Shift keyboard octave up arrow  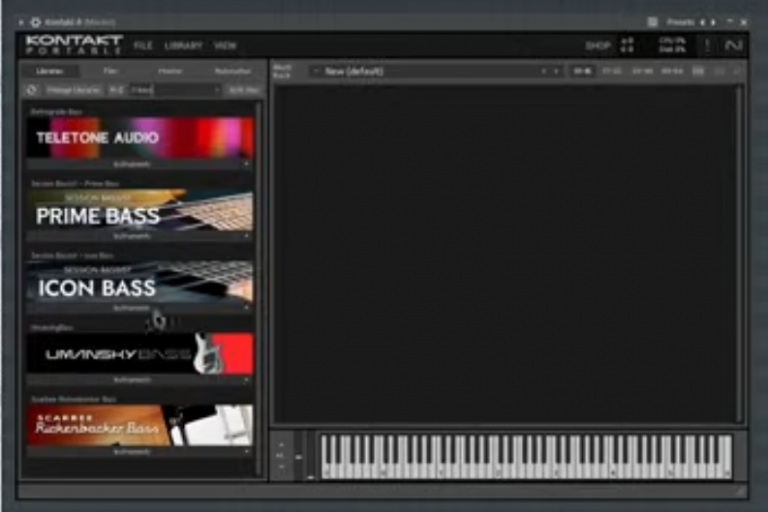click(281, 445)
